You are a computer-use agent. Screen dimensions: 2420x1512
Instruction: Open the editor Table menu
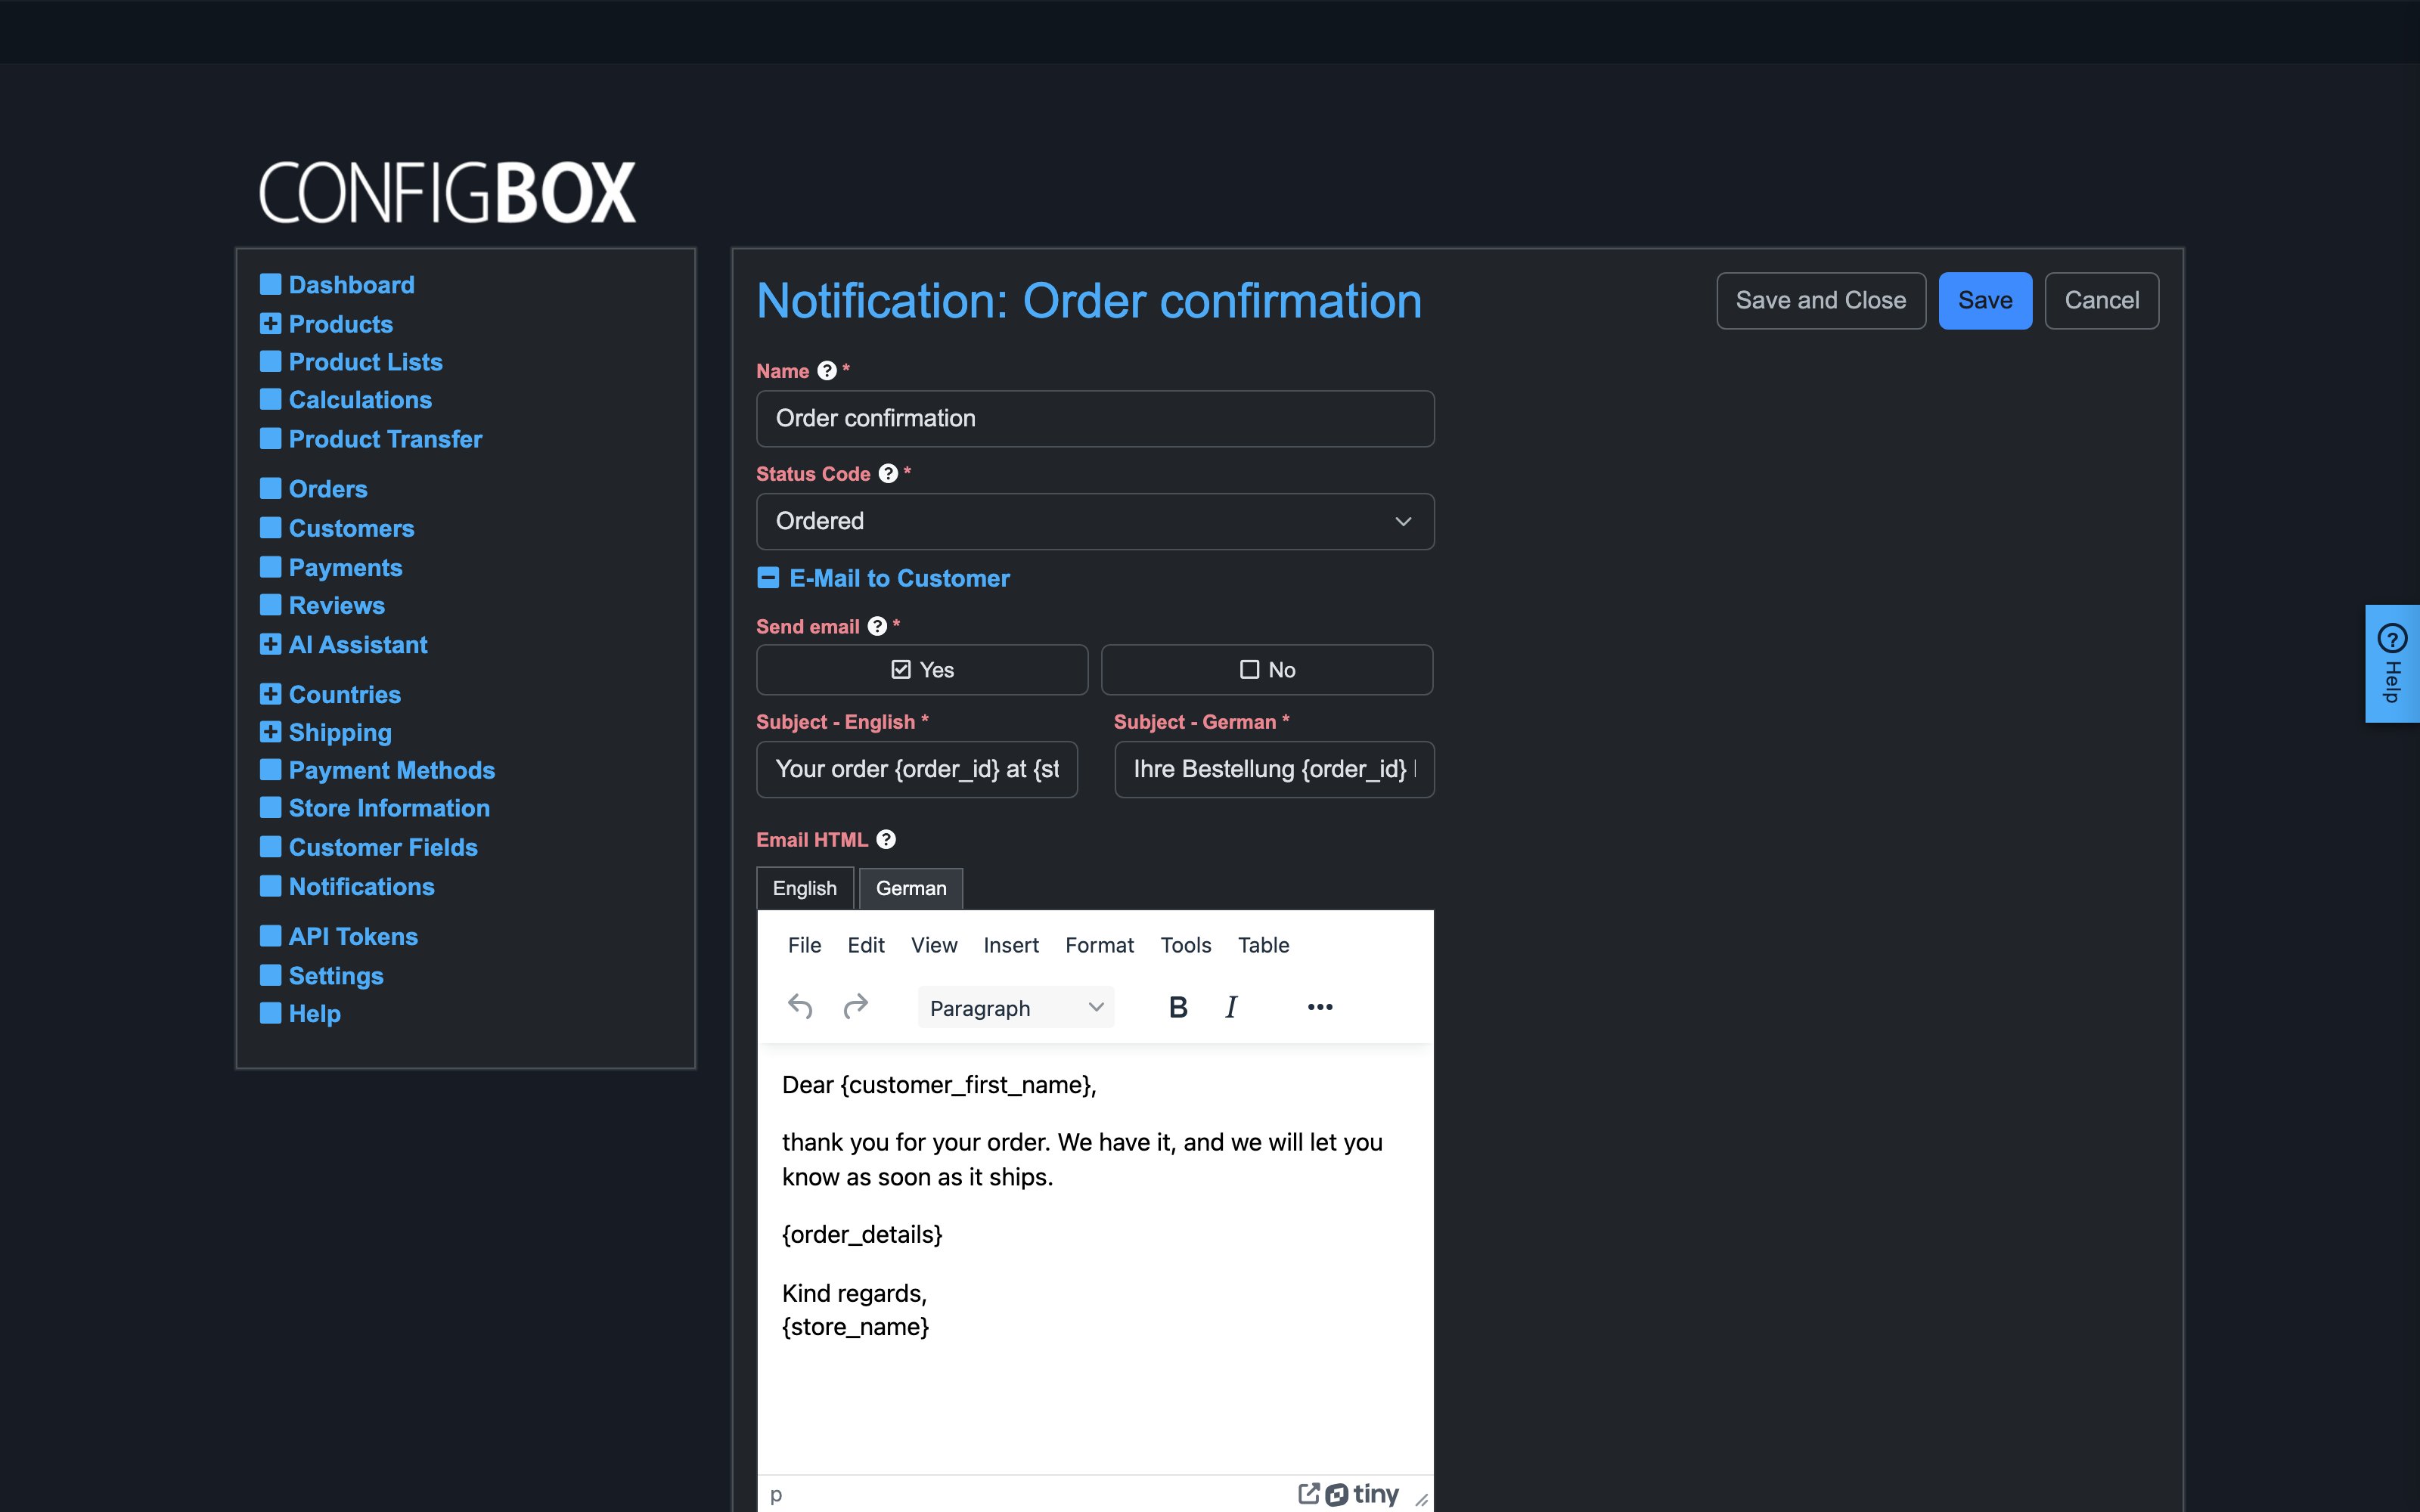point(1263,945)
